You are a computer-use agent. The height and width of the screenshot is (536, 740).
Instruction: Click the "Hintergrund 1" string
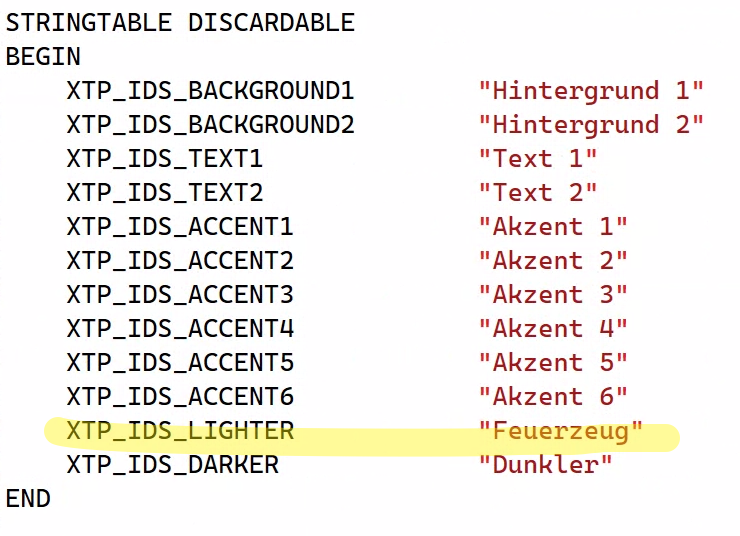click(x=591, y=90)
